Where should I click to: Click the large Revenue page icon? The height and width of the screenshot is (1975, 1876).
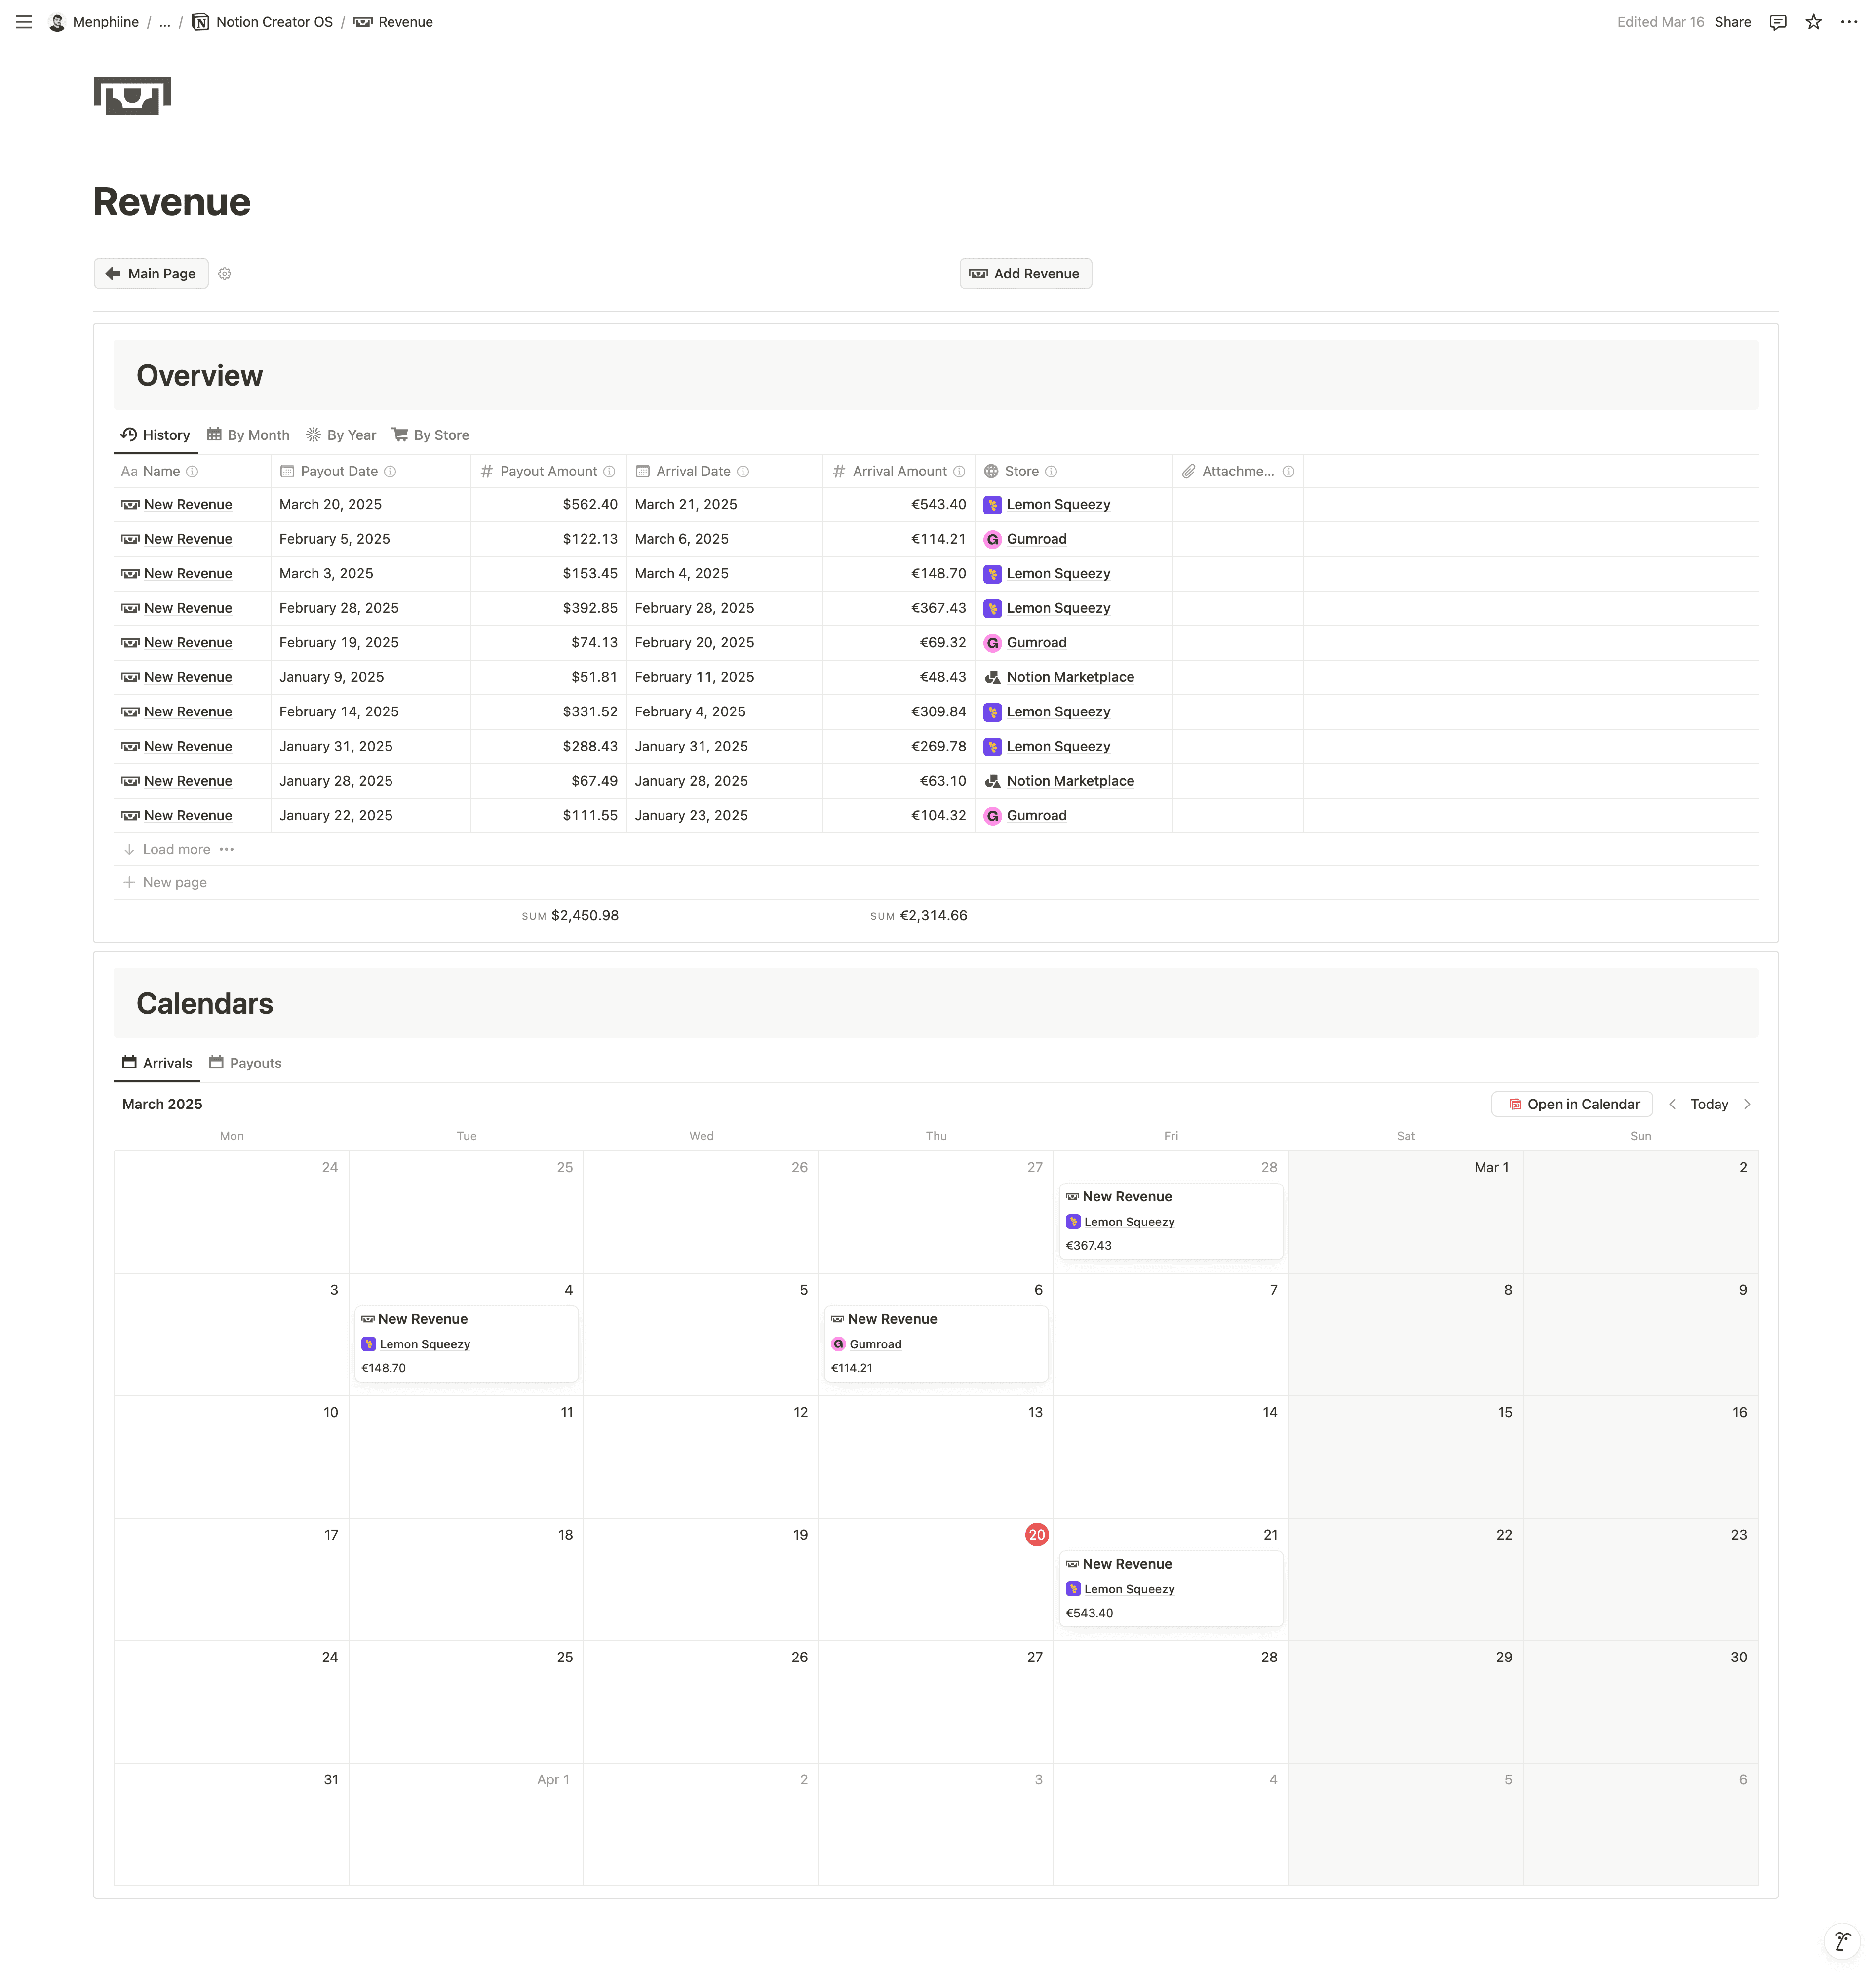[132, 96]
